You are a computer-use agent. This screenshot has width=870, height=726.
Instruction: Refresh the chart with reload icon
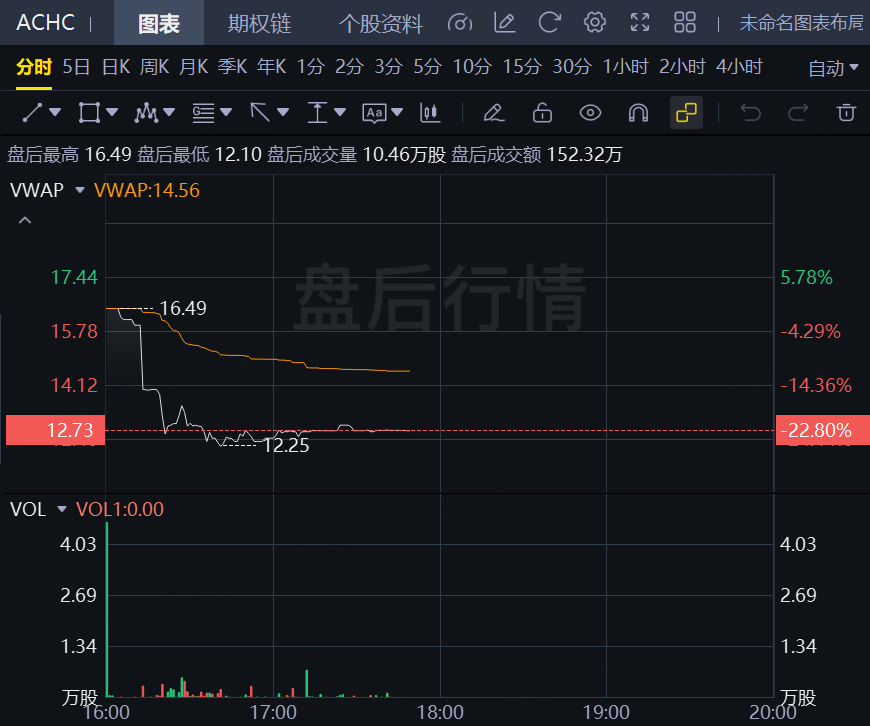pos(549,22)
